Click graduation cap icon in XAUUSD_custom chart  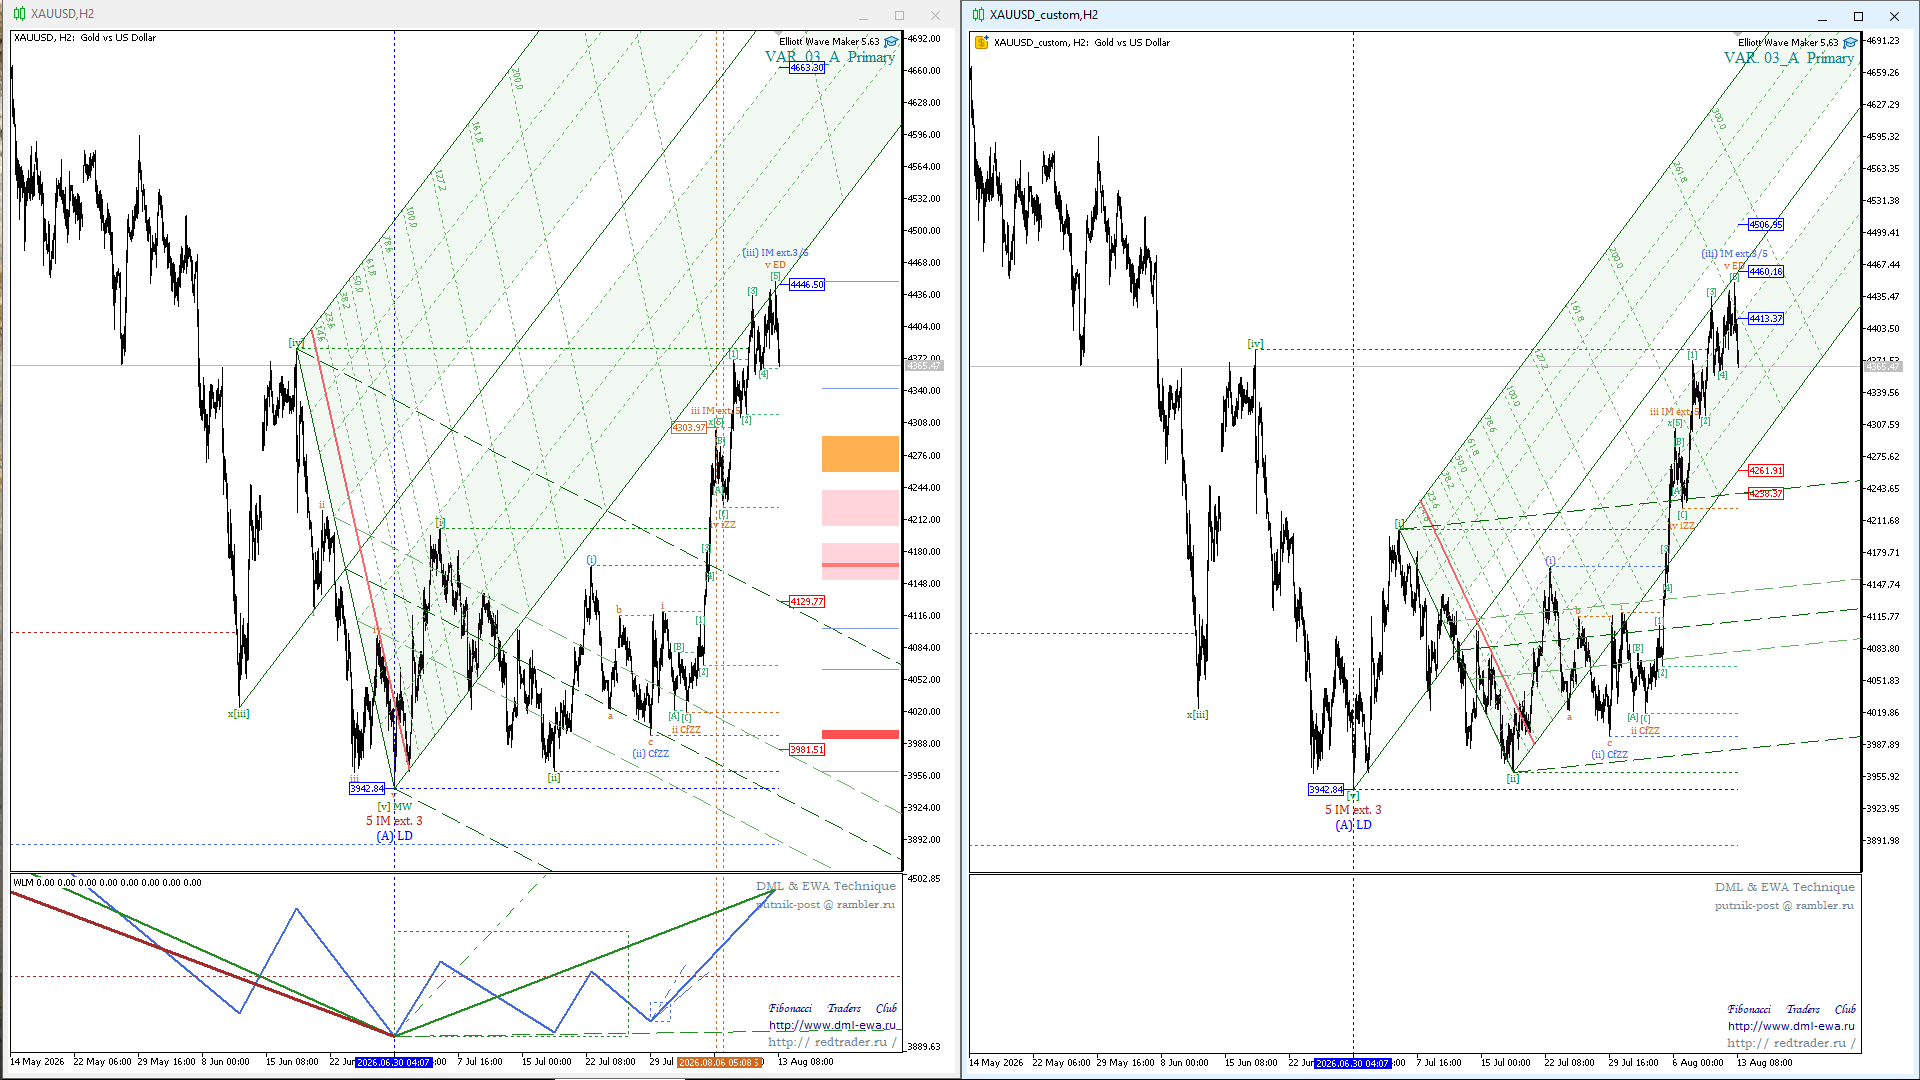(x=1850, y=43)
